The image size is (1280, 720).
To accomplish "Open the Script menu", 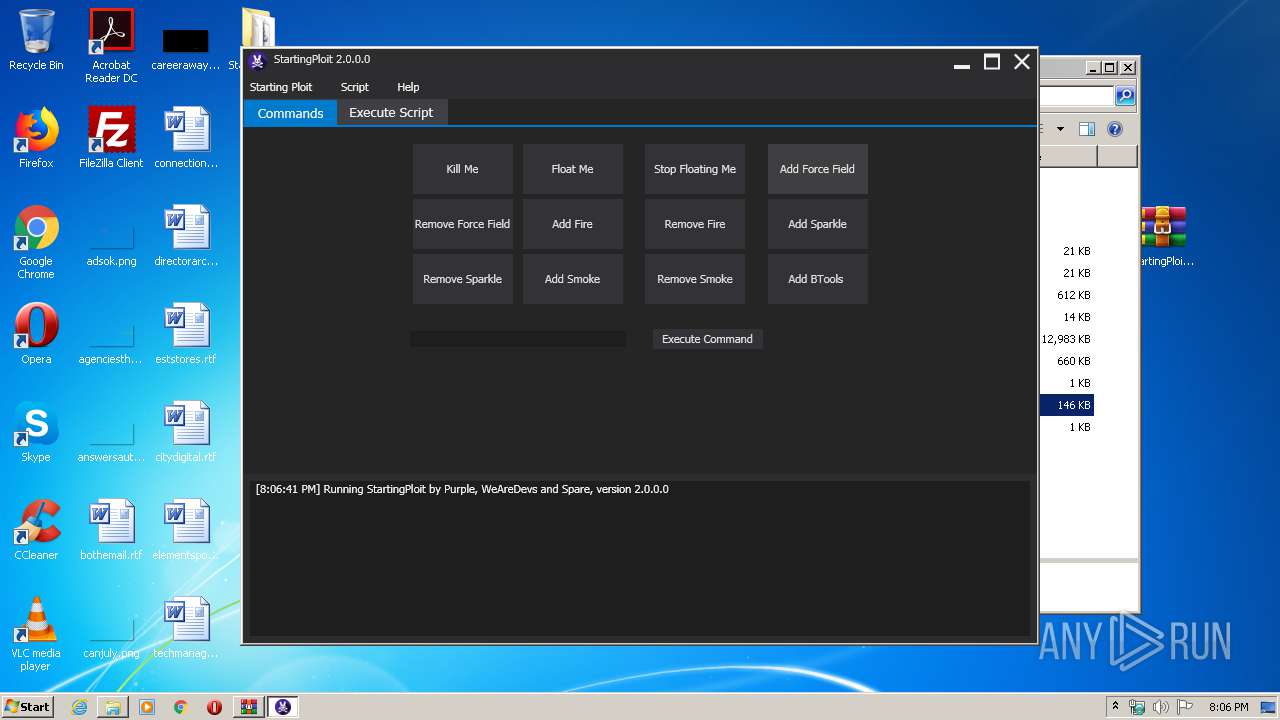I will [x=355, y=87].
